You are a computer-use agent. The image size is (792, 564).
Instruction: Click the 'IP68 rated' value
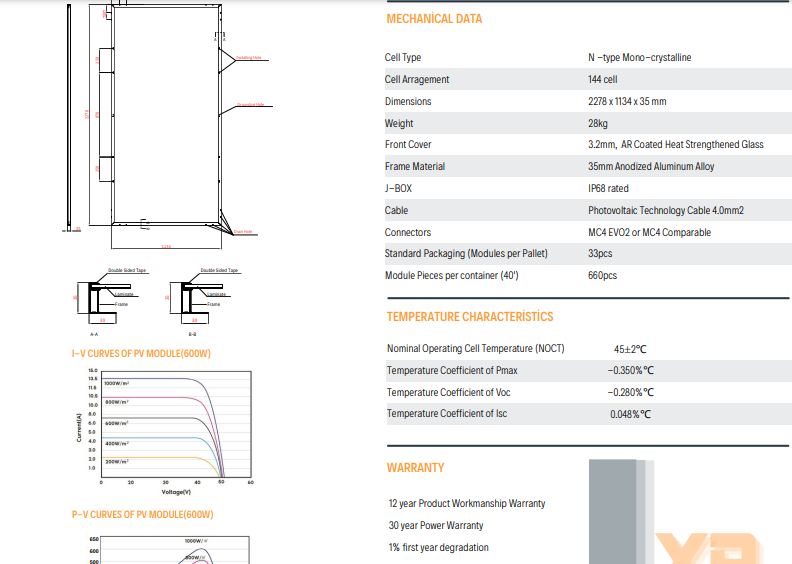pos(608,188)
